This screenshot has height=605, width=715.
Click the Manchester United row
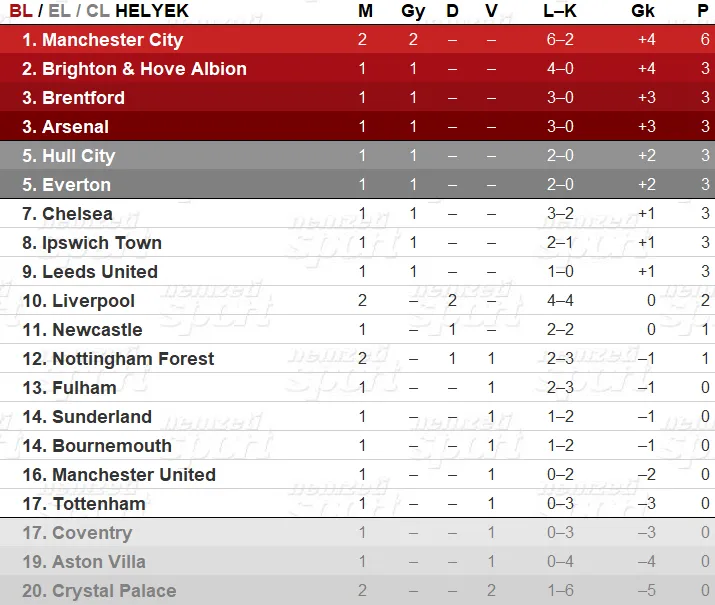(358, 475)
